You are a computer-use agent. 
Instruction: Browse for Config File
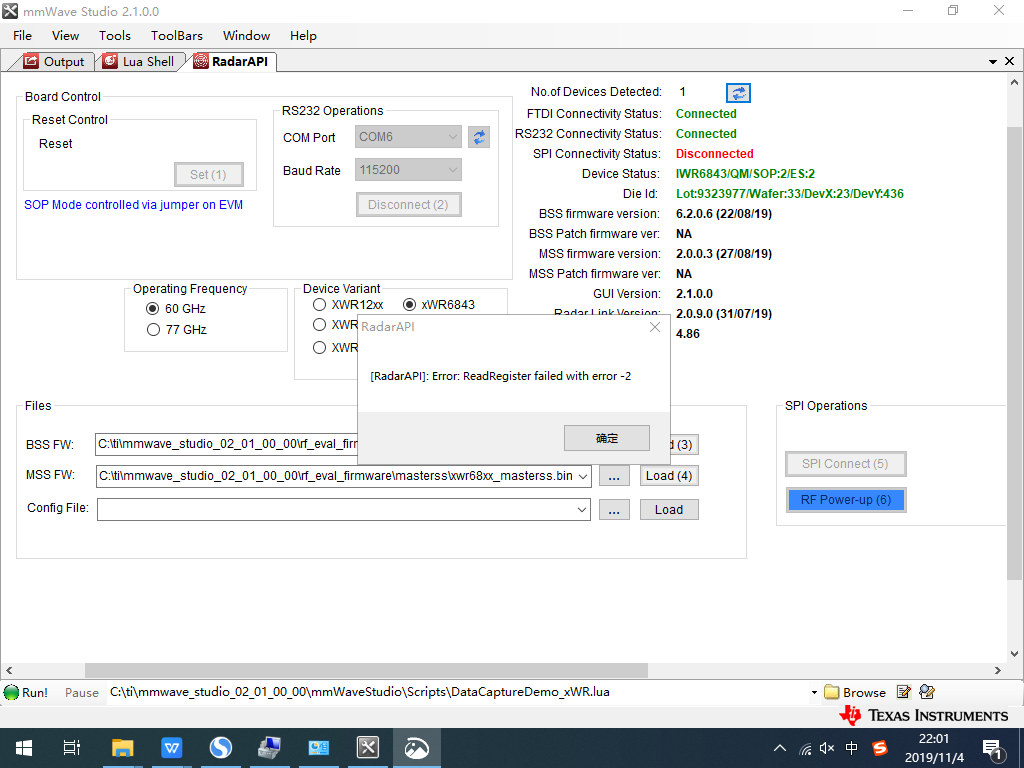click(x=614, y=510)
